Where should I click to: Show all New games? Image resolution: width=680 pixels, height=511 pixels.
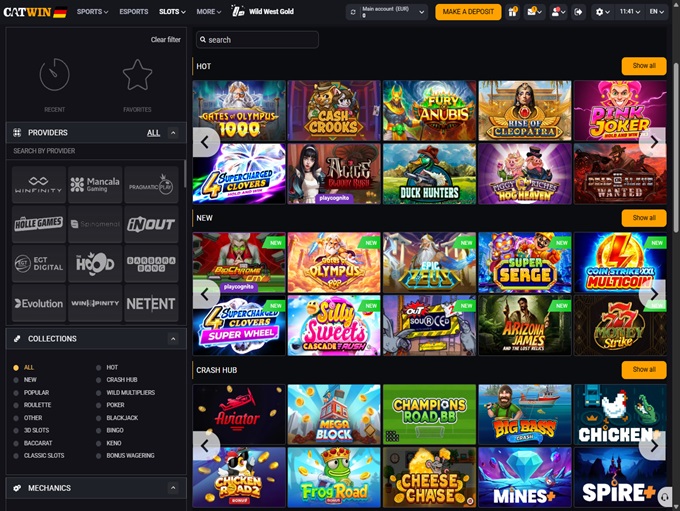tap(644, 218)
